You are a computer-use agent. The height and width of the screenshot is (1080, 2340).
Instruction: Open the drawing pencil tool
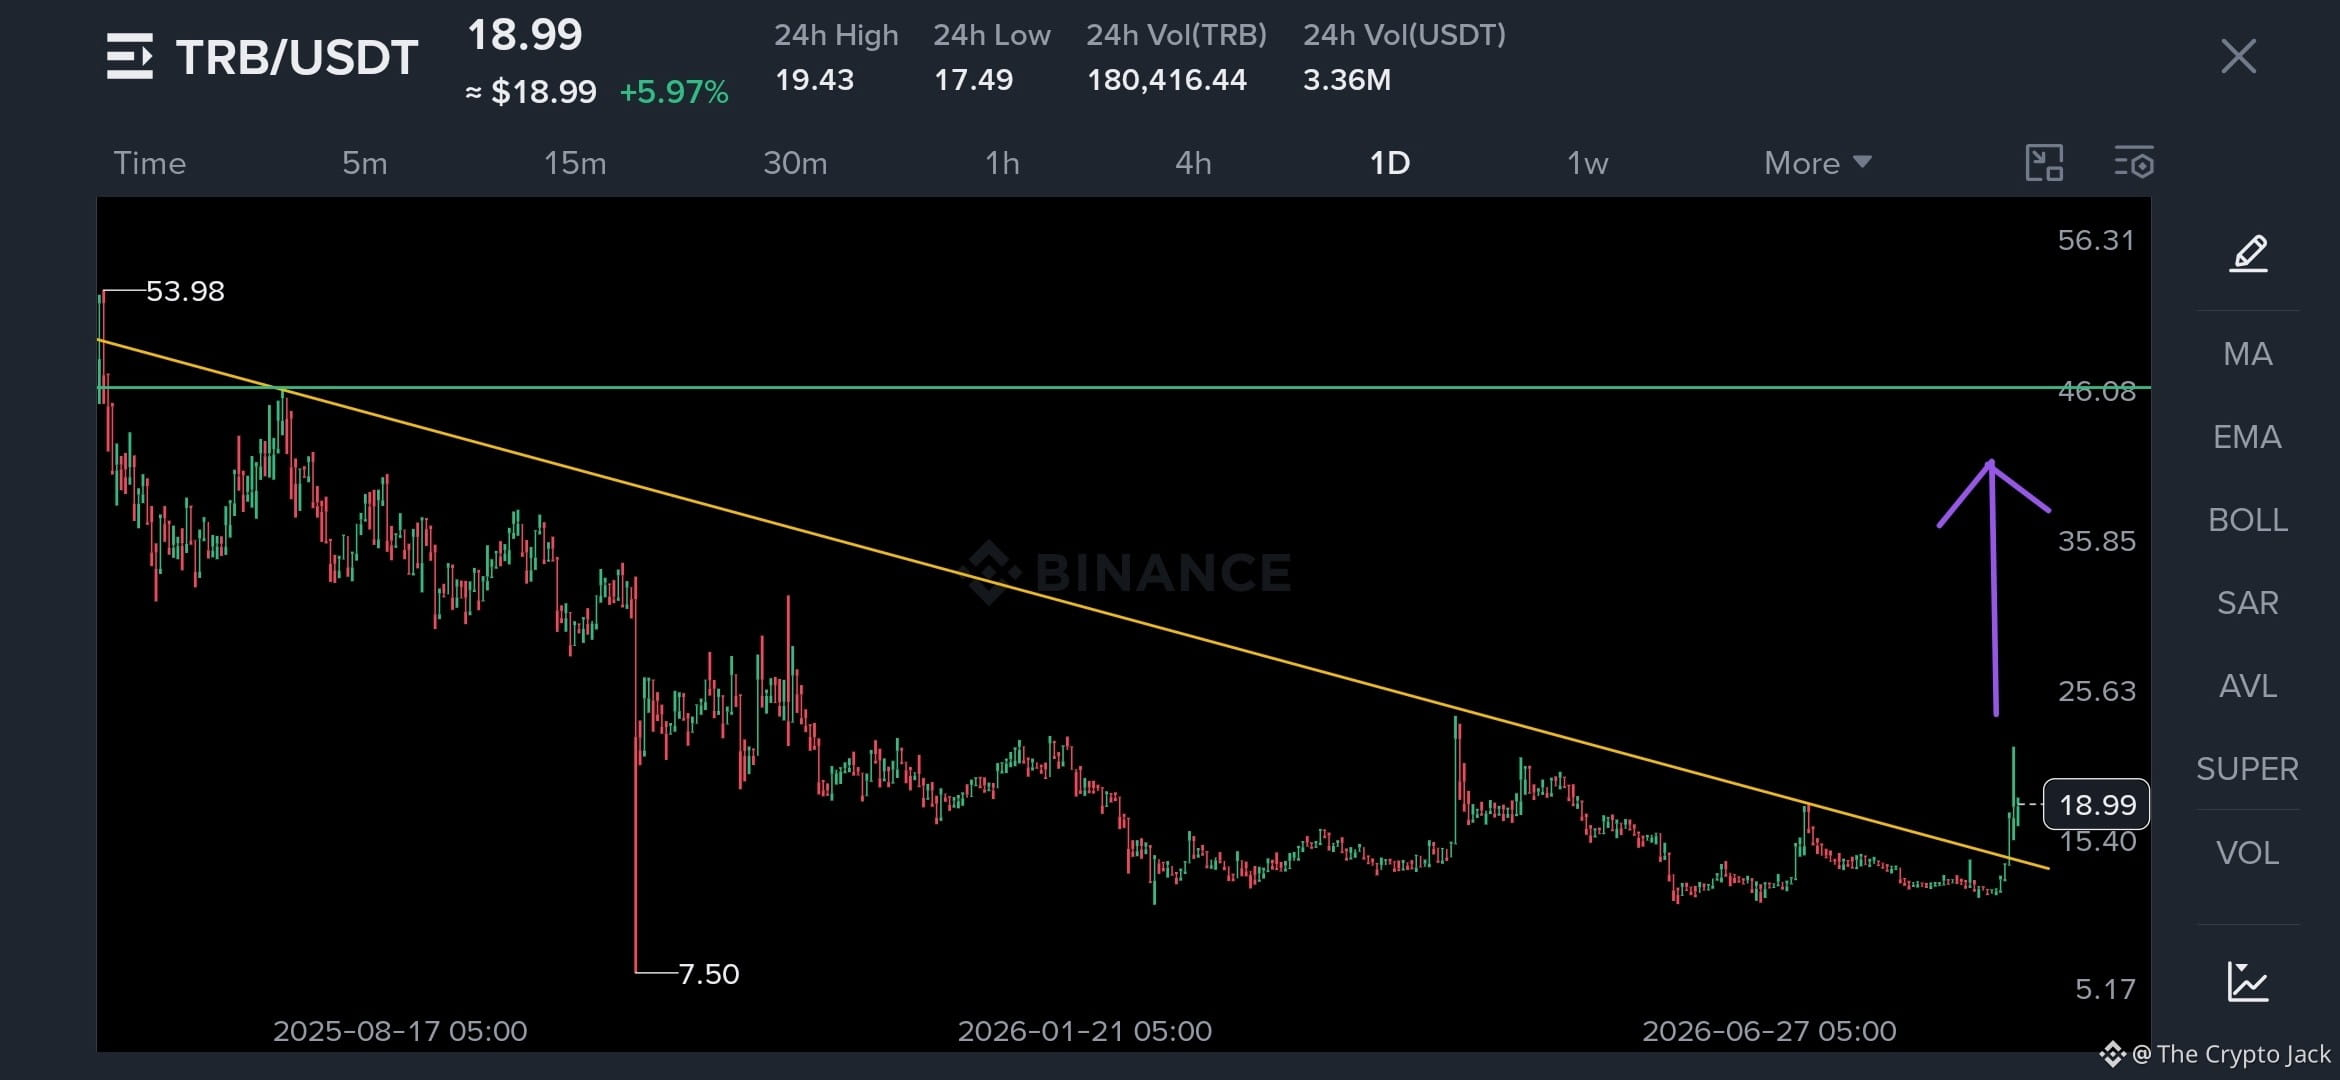click(2248, 254)
